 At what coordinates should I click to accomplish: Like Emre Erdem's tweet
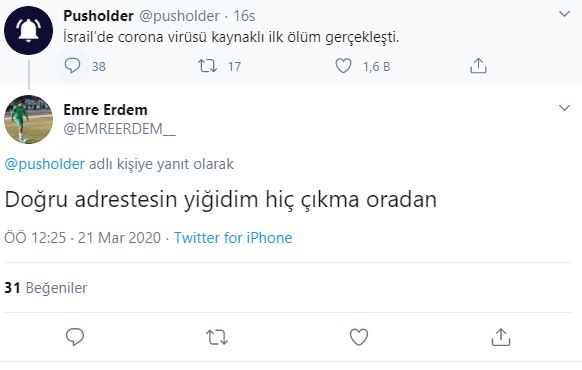(x=359, y=337)
